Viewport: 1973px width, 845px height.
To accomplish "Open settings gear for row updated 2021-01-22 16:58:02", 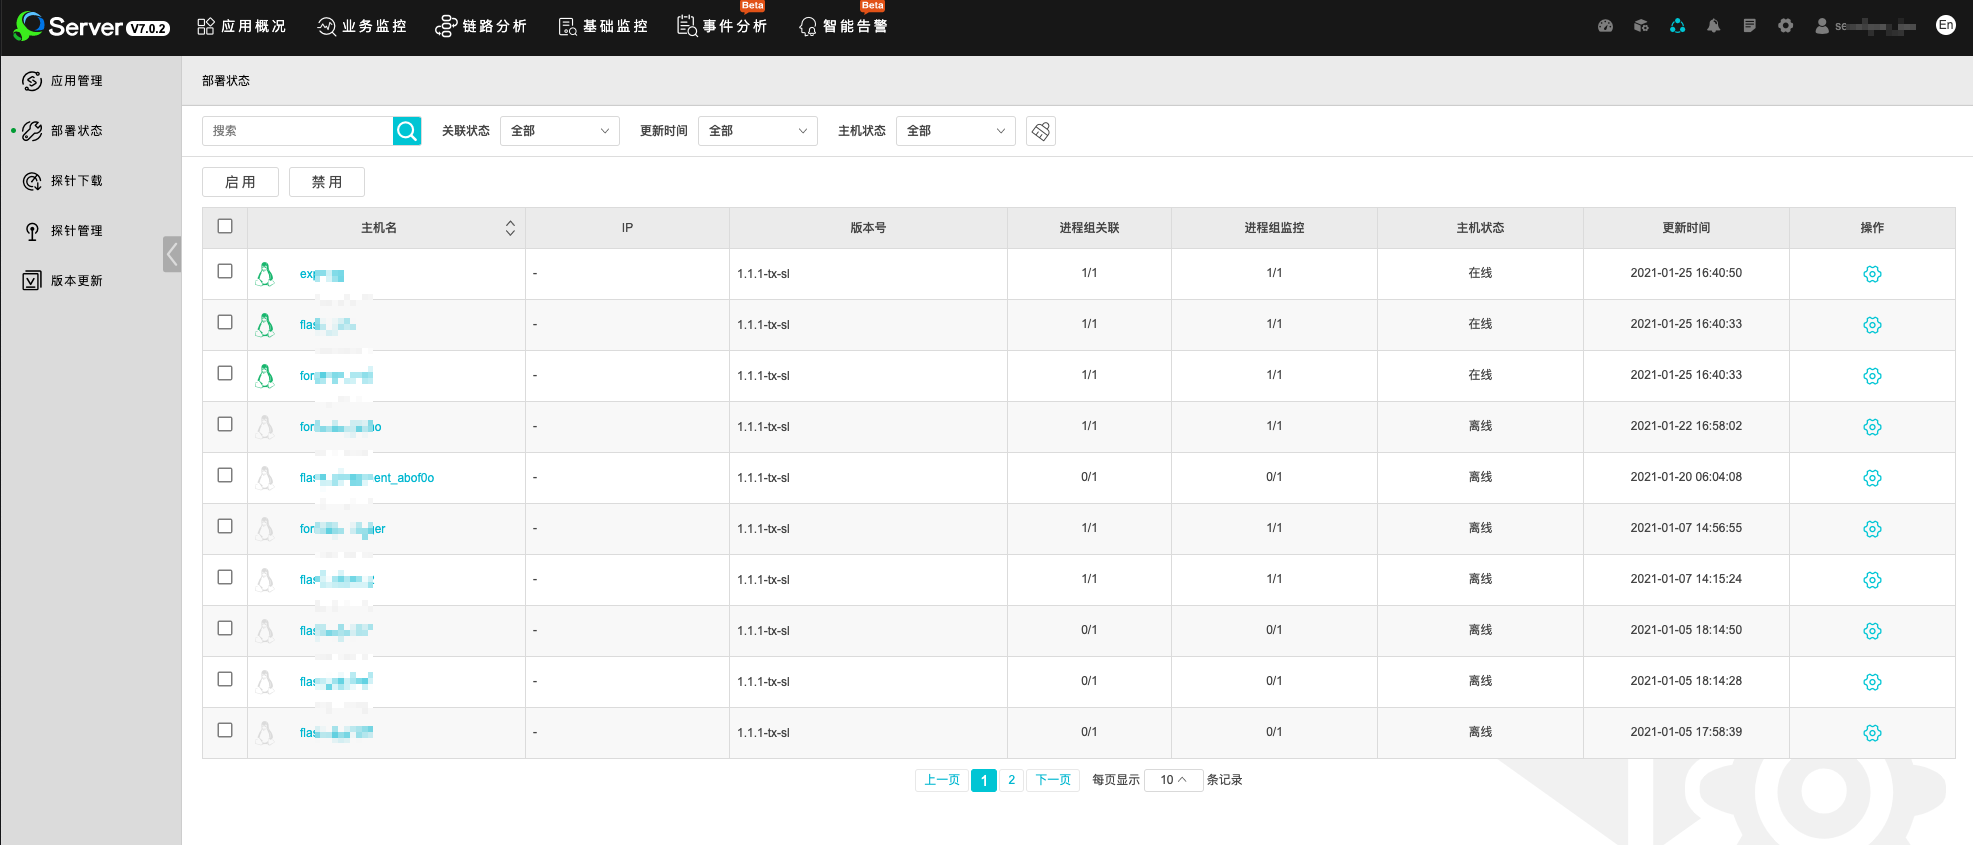I will click(x=1872, y=427).
